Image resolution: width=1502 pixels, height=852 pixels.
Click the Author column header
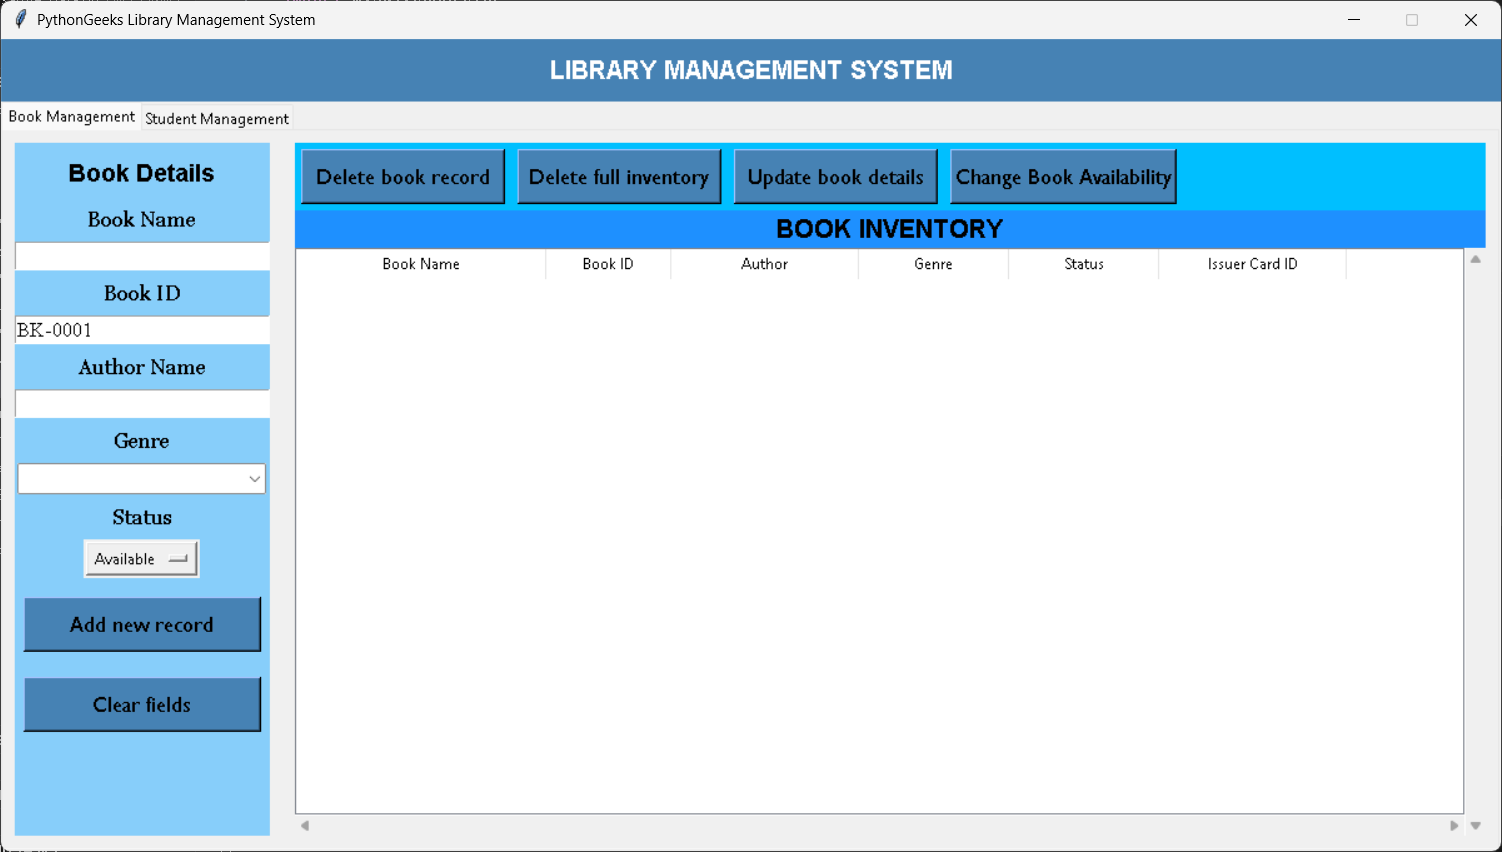tap(764, 264)
